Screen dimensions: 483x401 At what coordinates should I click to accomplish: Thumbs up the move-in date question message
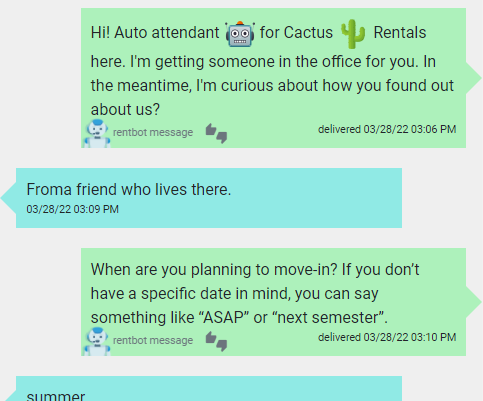click(x=211, y=338)
